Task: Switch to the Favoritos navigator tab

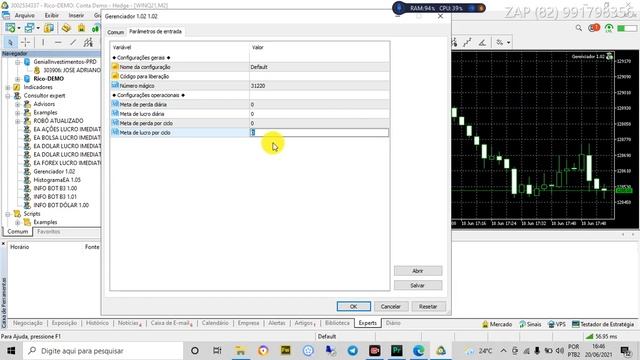Action: point(49,231)
